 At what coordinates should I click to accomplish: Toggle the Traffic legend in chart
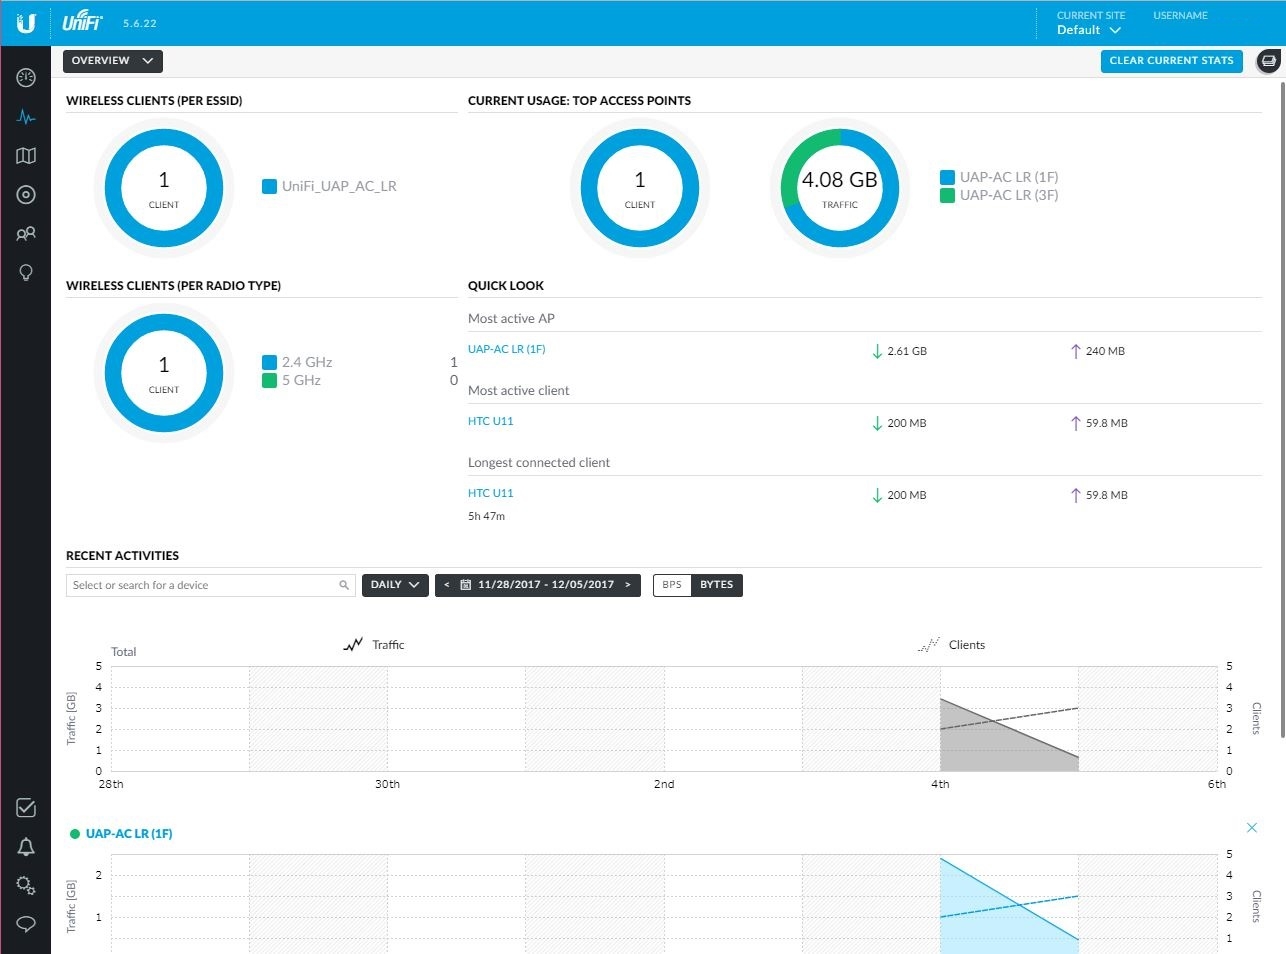[x=373, y=645]
